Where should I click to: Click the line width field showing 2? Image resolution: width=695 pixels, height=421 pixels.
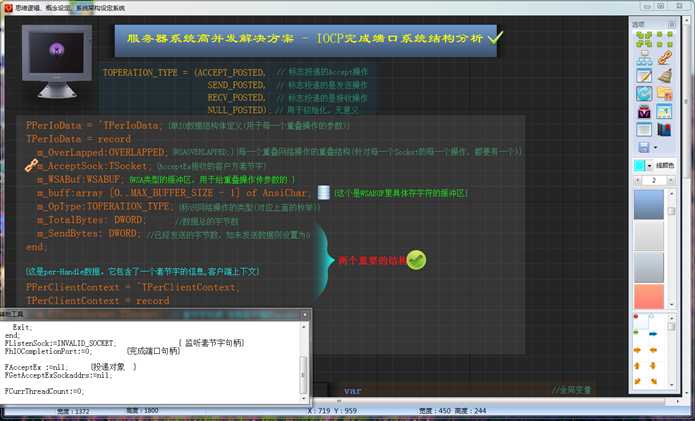[654, 180]
